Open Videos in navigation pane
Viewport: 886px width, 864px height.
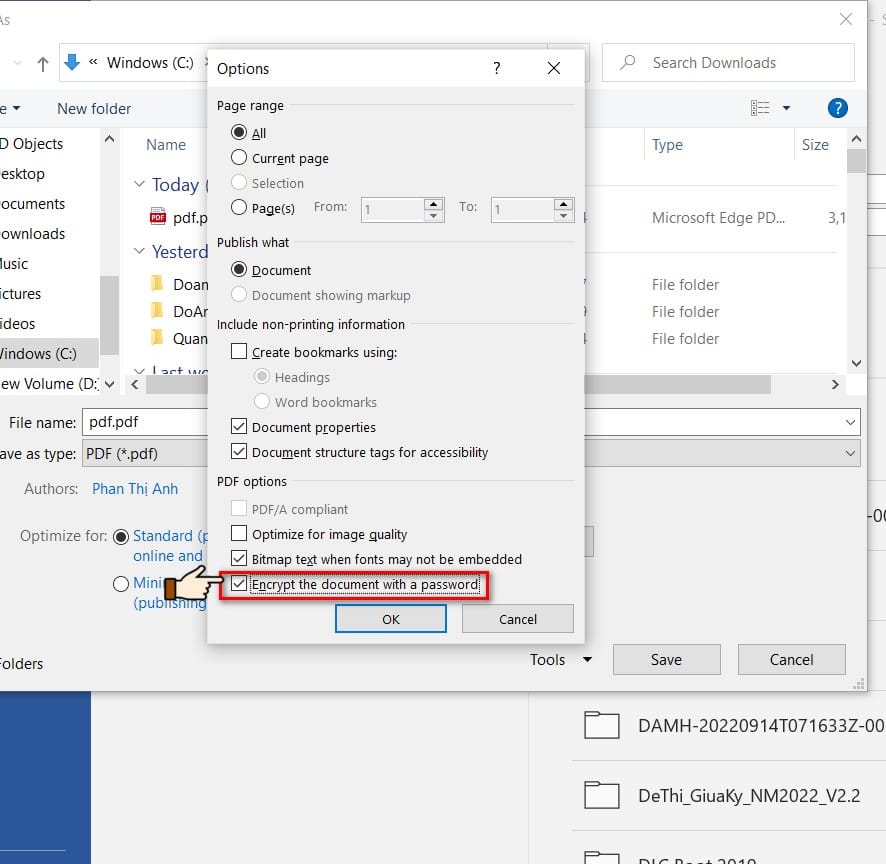point(18,324)
